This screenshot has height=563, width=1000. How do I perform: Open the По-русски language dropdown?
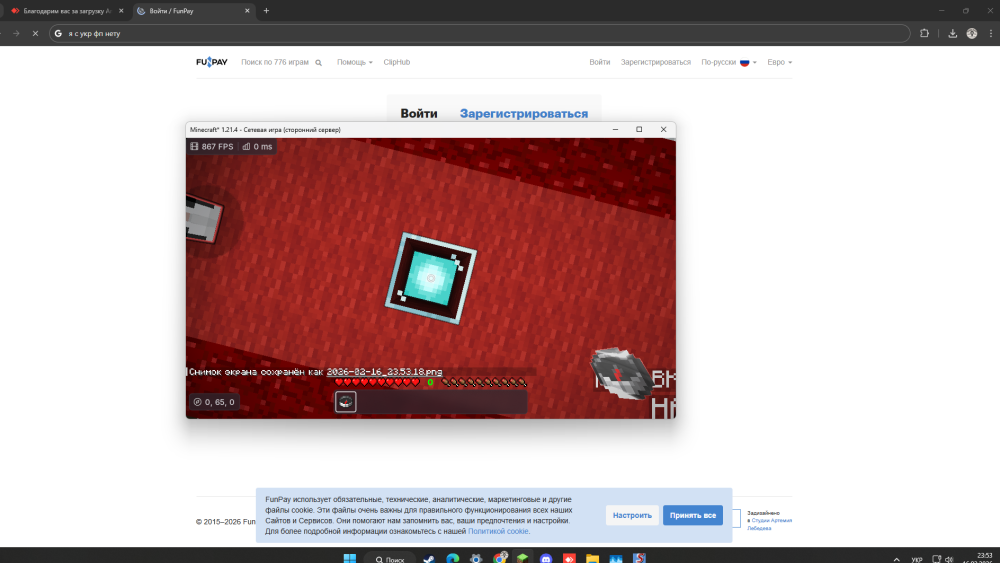click(729, 62)
